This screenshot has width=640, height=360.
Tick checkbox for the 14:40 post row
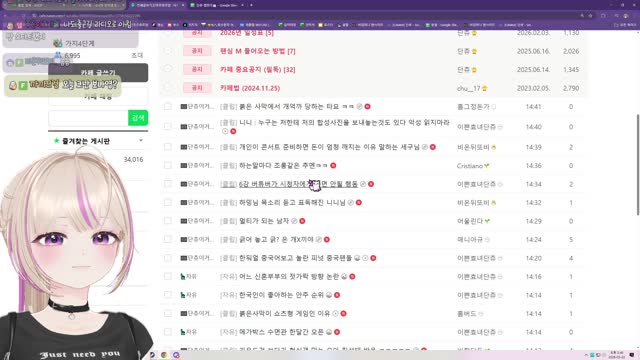click(x=168, y=127)
